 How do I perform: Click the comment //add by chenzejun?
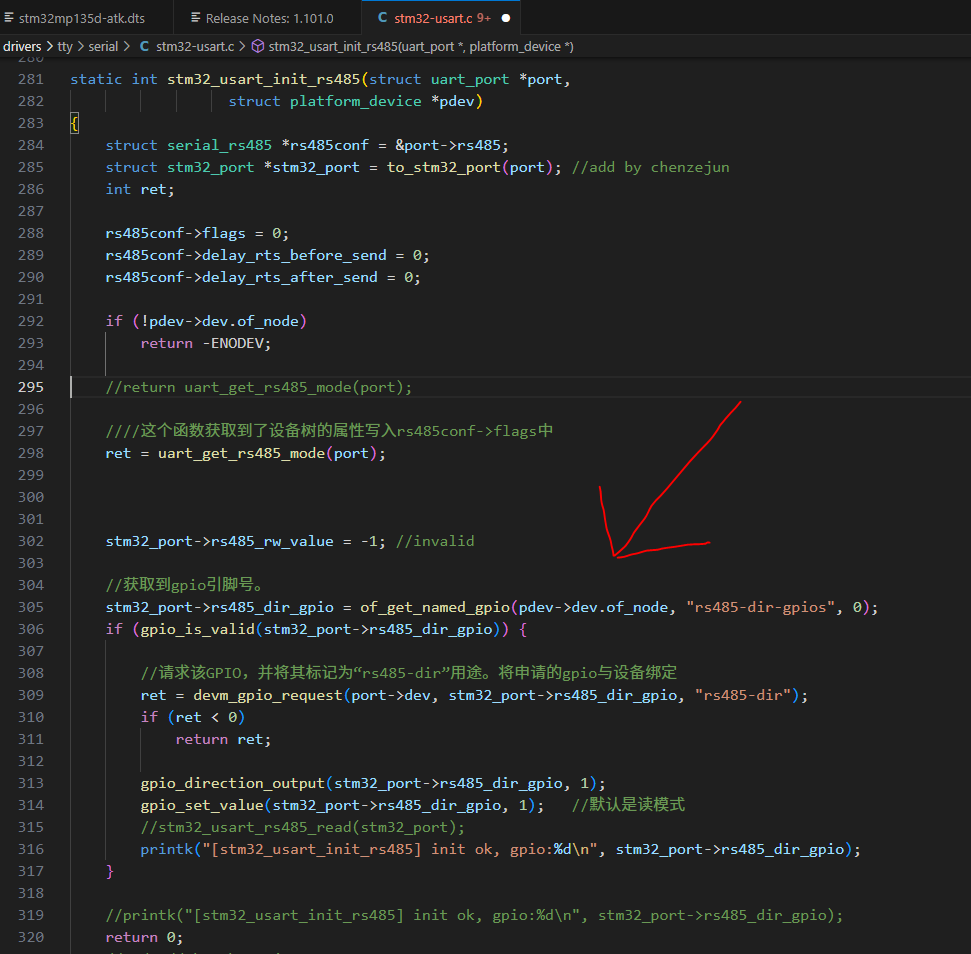click(650, 167)
